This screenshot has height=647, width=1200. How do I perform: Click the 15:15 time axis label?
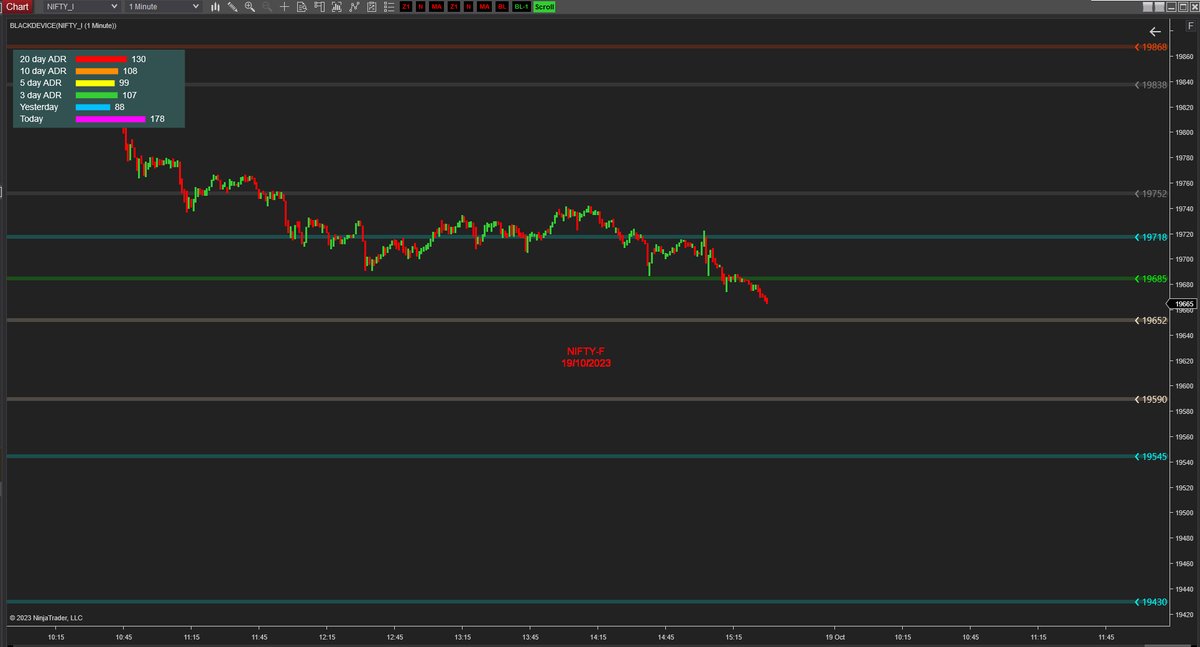pos(733,637)
